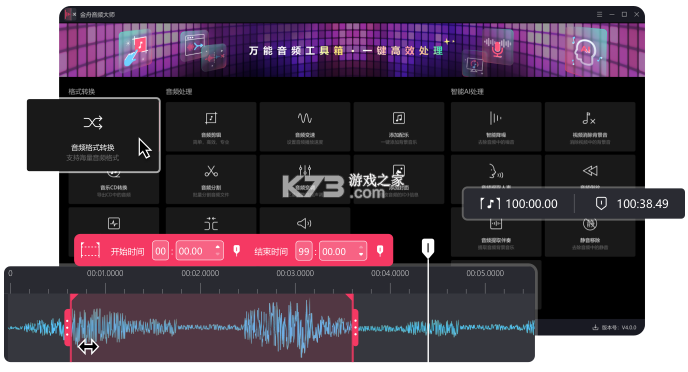This screenshot has height=372, width=688.
Task: Open the equalizer sliders tool tile
Action: tap(305, 179)
